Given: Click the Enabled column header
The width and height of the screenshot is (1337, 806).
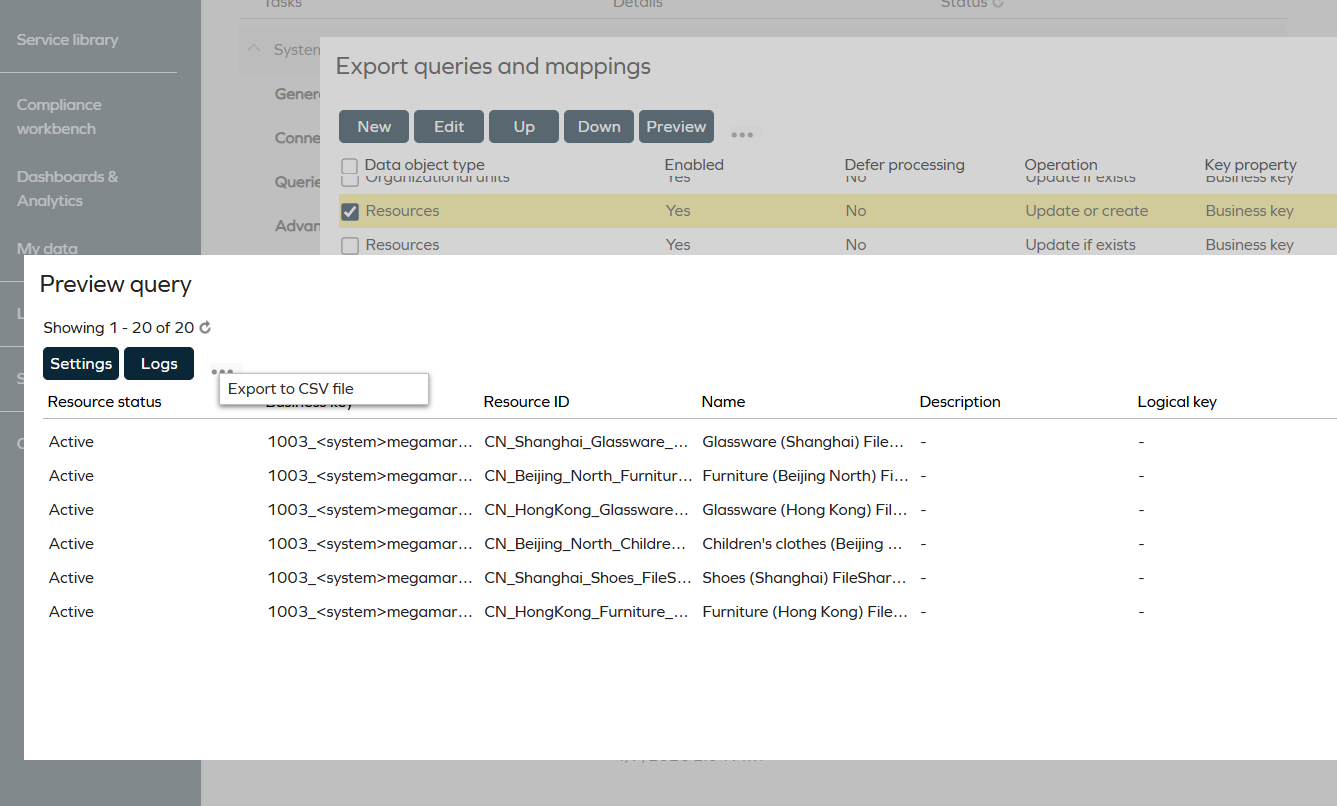Looking at the screenshot, I should coord(694,165).
